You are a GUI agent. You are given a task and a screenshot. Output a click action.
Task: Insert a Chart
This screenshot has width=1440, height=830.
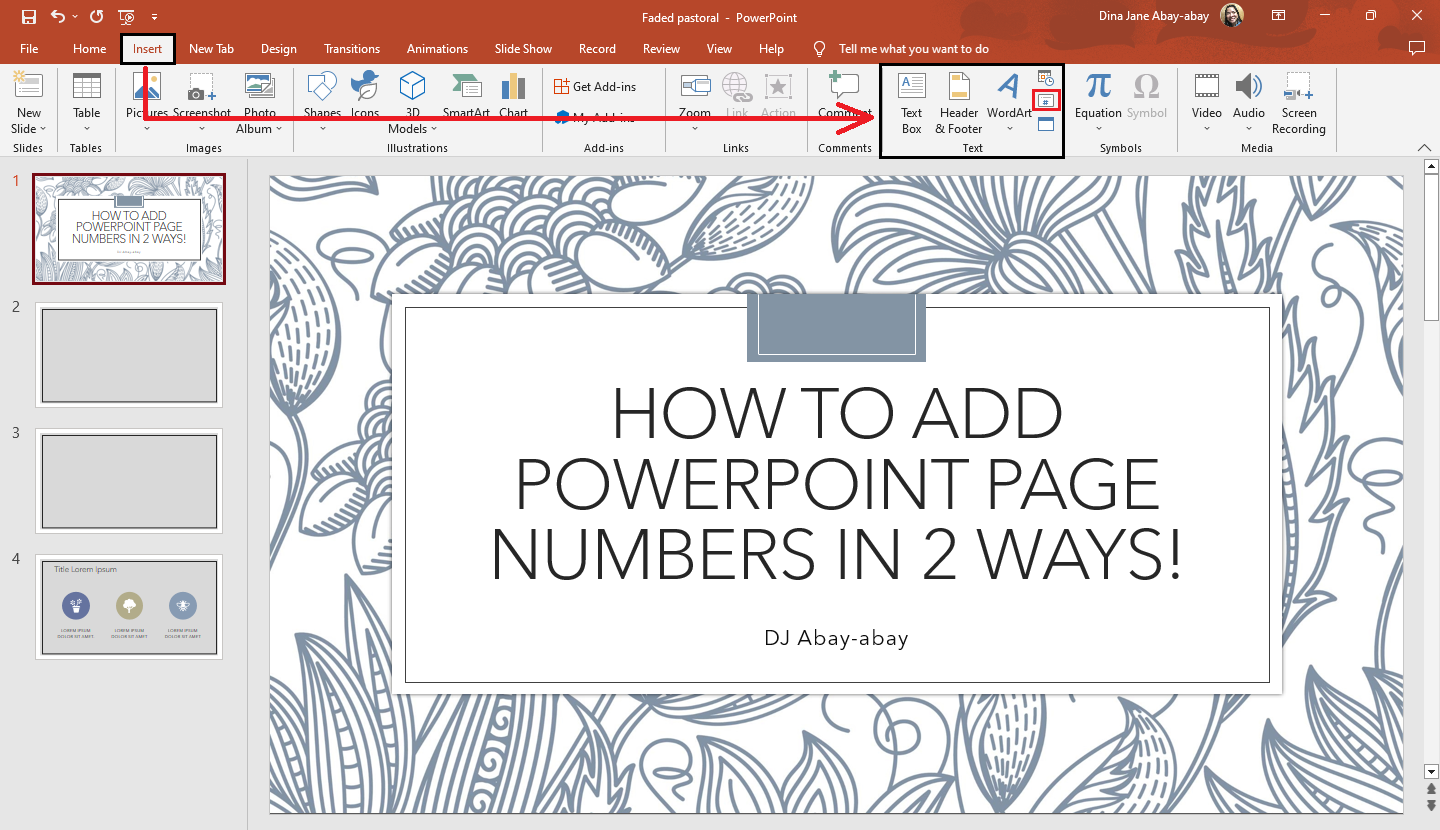coord(513,97)
